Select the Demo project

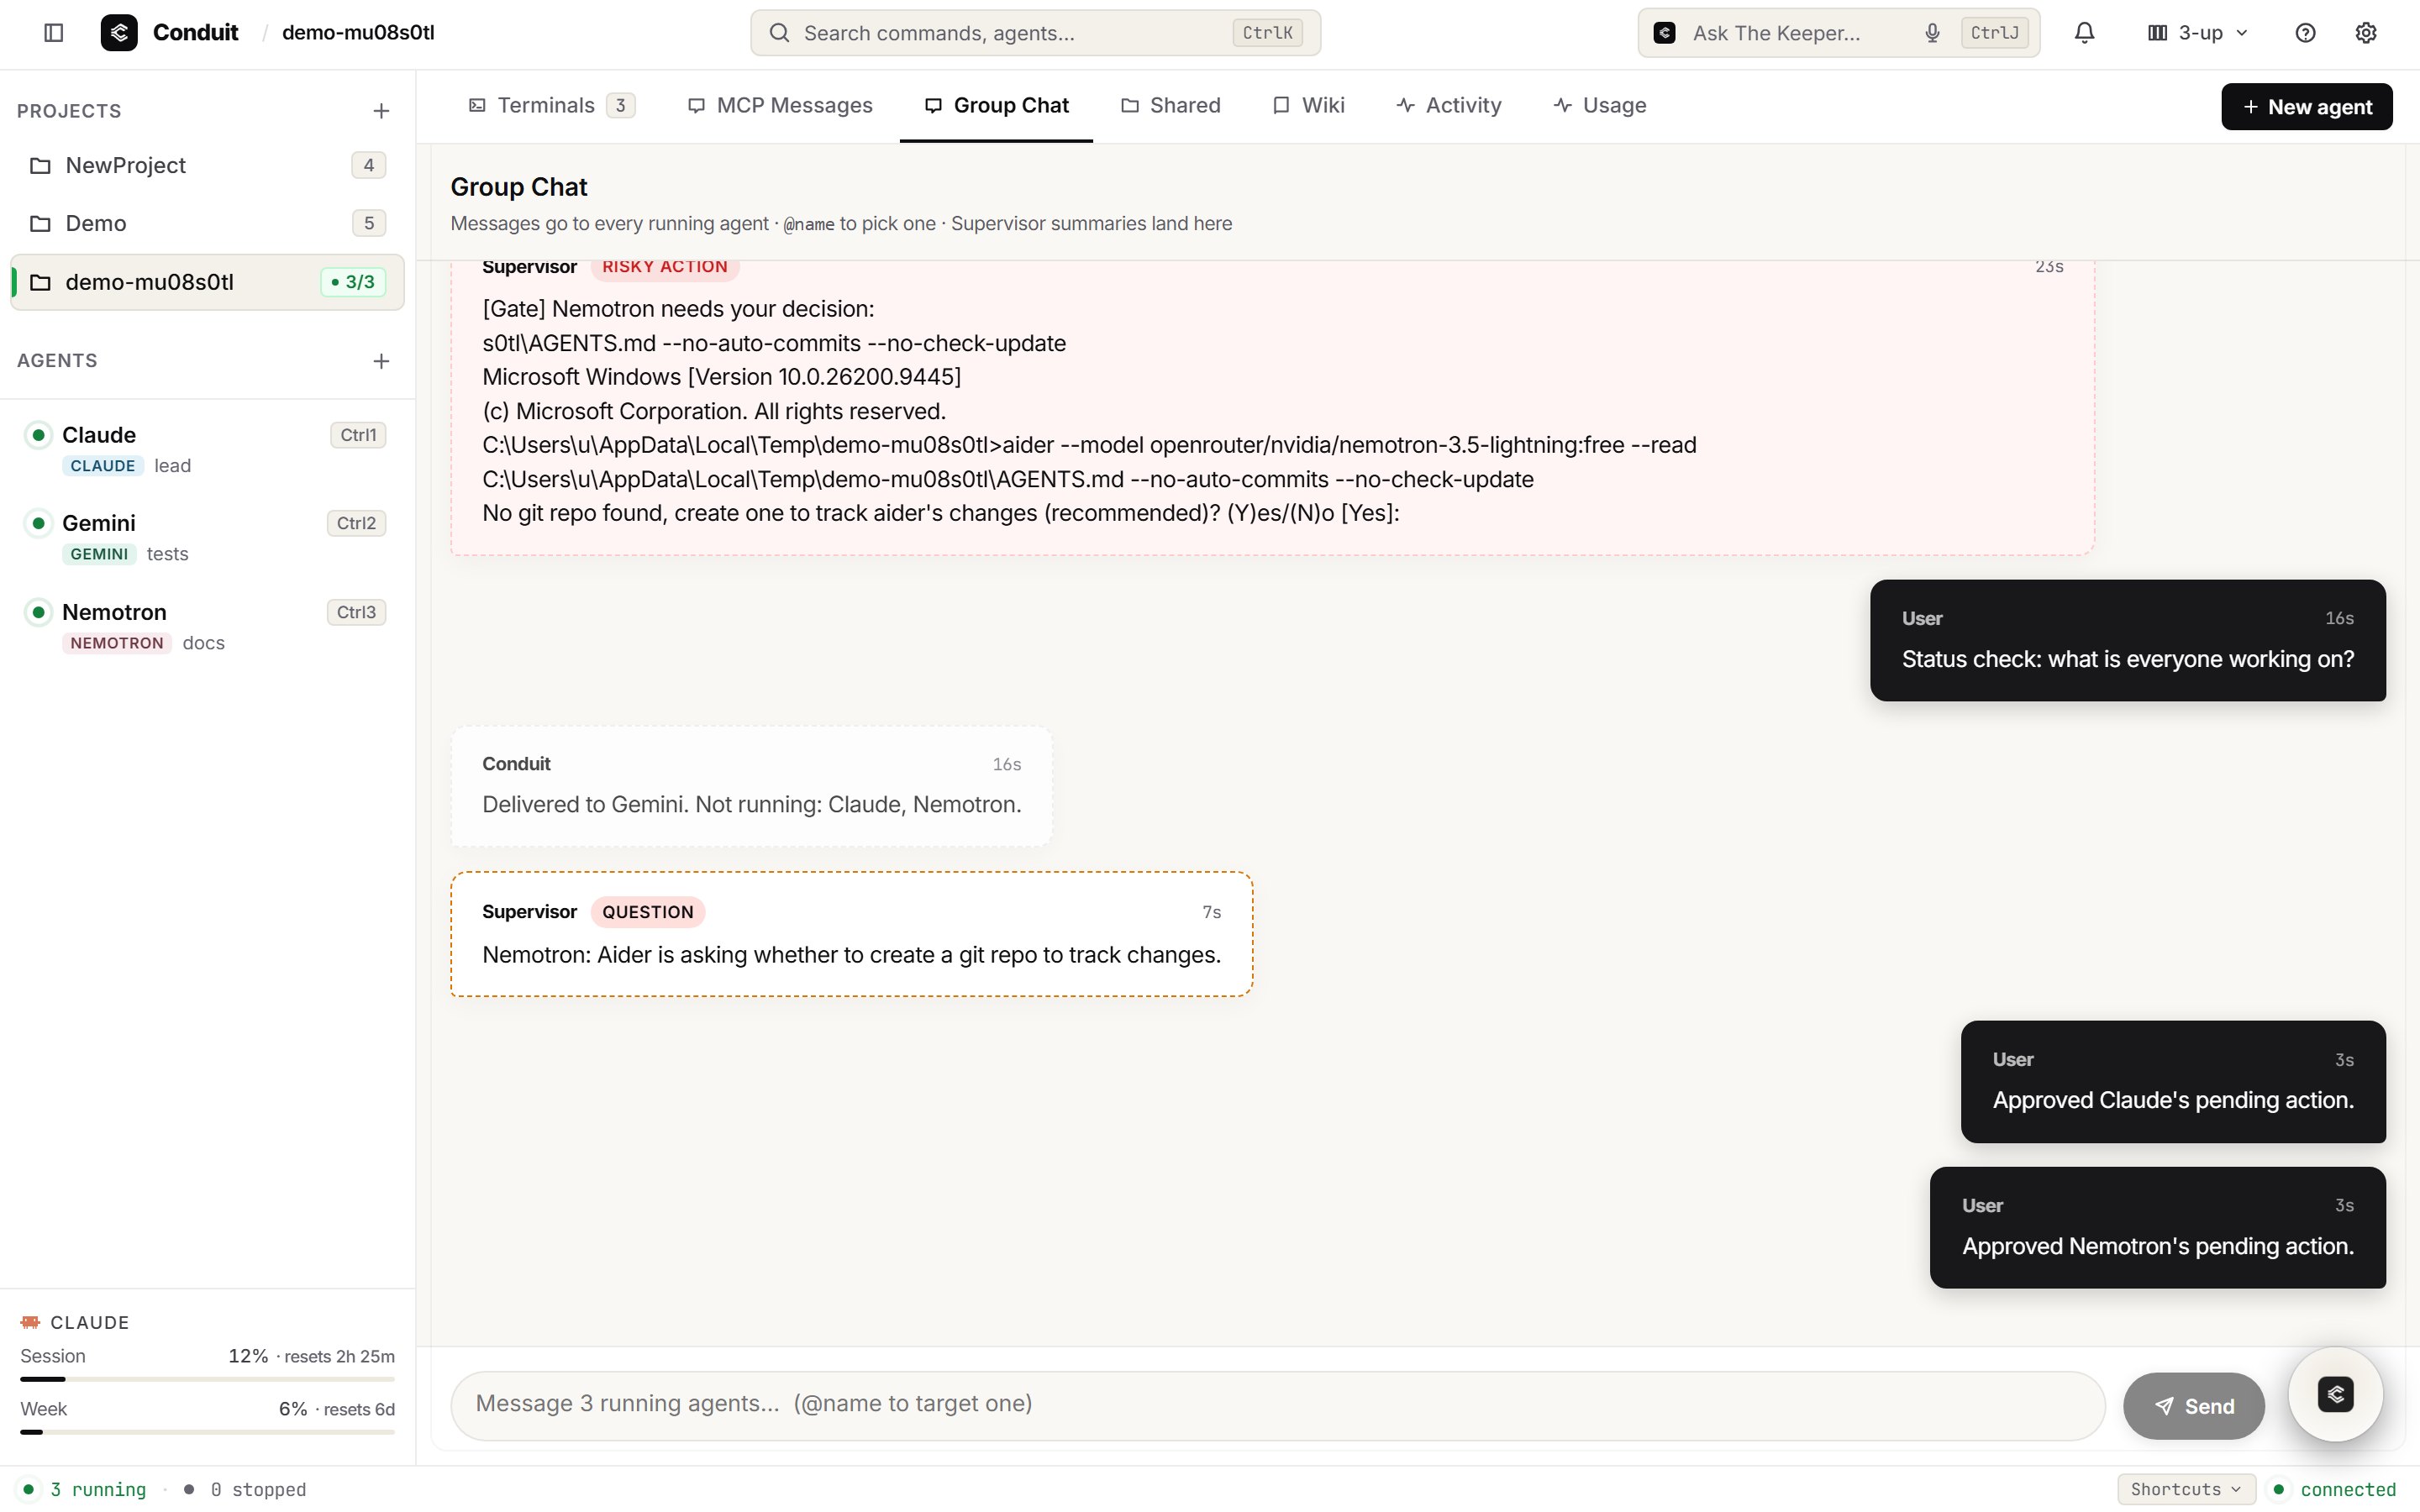207,224
